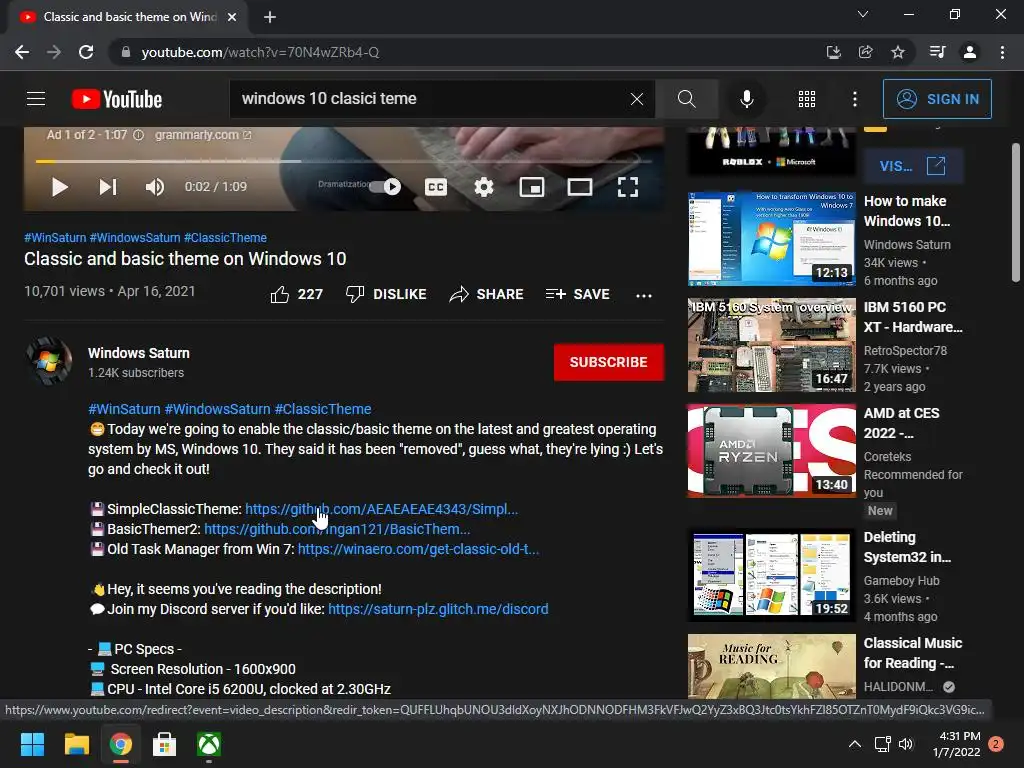Open media controls icon in Chrome toolbar
Image resolution: width=1024 pixels, height=768 pixels.
coord(937,52)
